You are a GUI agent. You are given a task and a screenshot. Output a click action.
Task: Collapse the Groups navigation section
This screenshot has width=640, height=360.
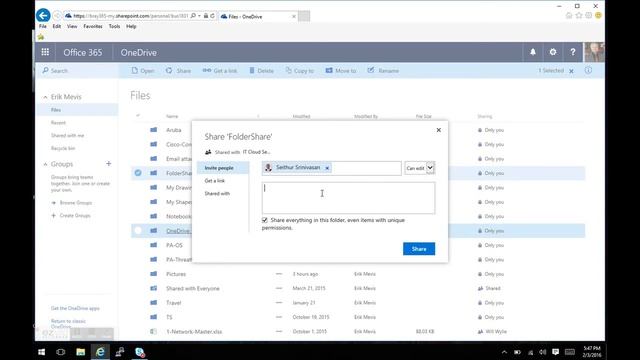coord(45,164)
